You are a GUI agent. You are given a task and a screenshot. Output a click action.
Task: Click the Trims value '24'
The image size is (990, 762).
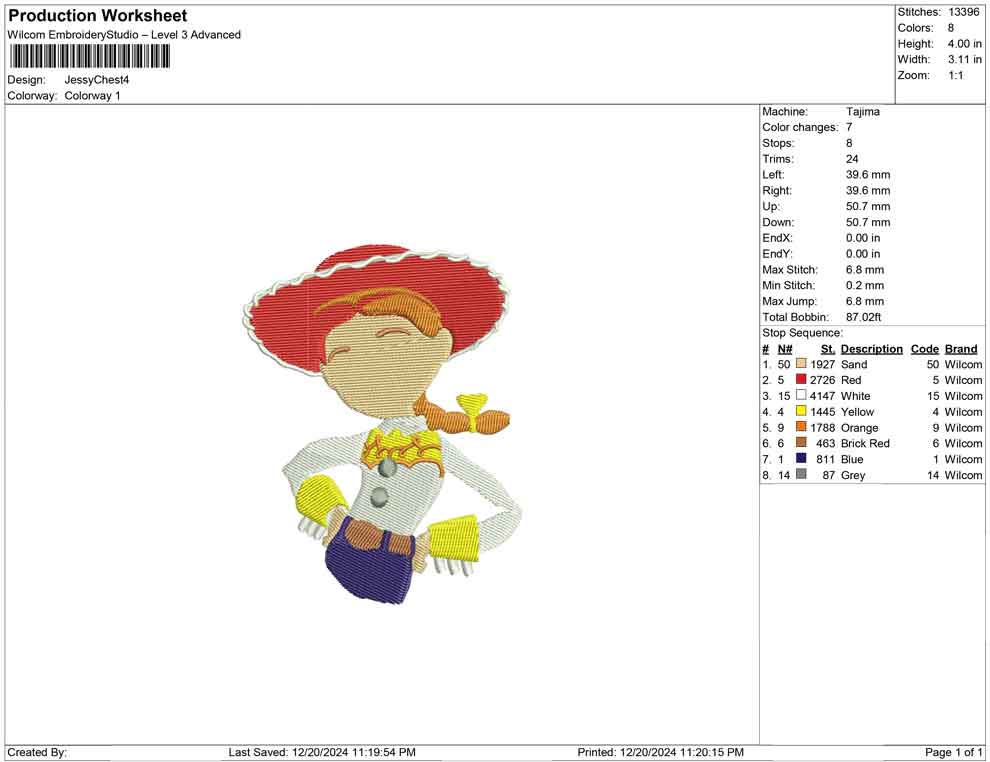(852, 159)
